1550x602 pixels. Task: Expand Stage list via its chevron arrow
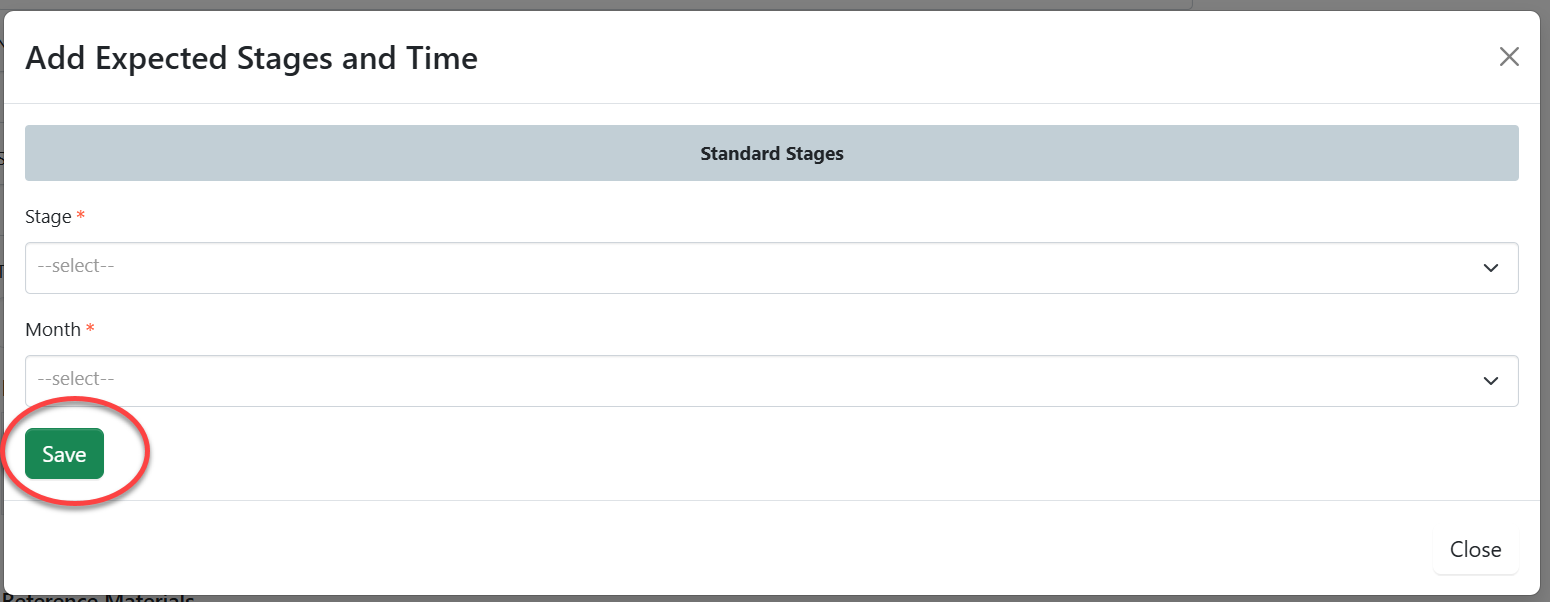click(1490, 268)
